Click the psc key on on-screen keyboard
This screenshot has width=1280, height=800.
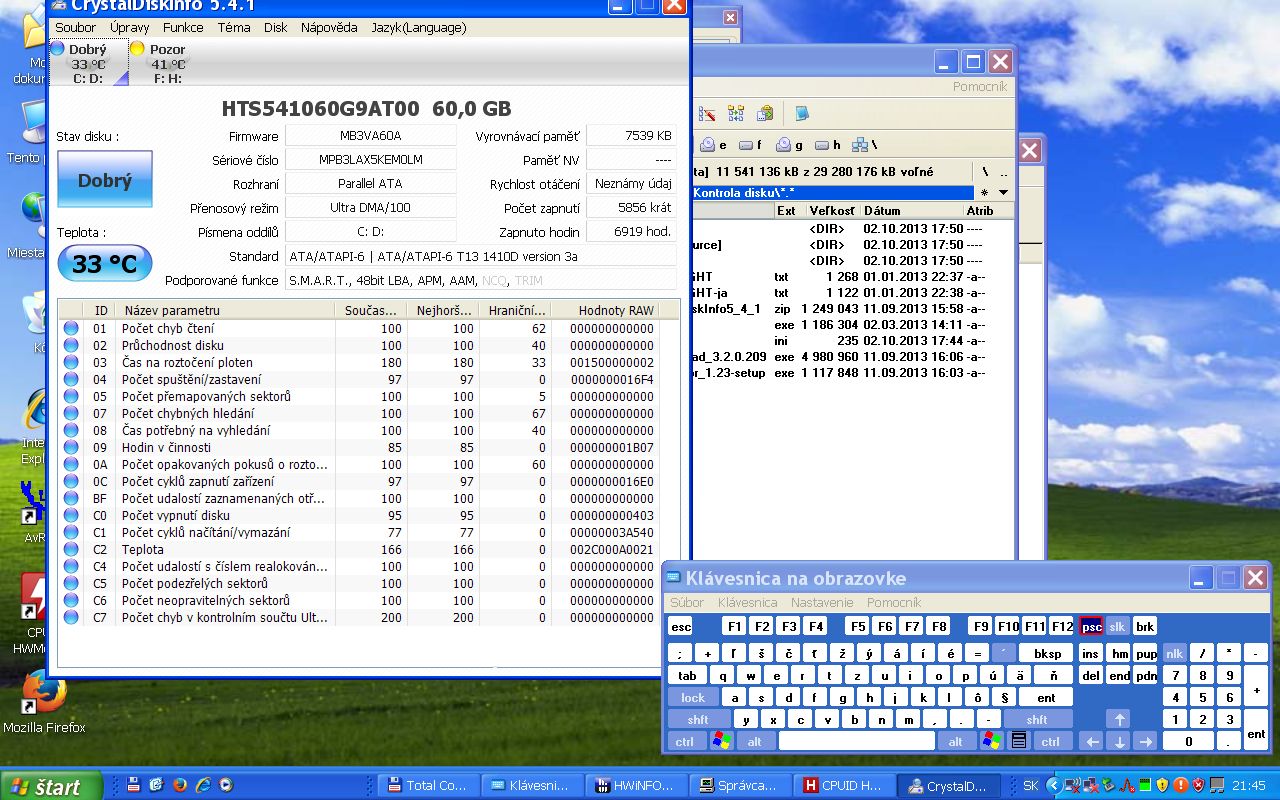tap(1091, 626)
